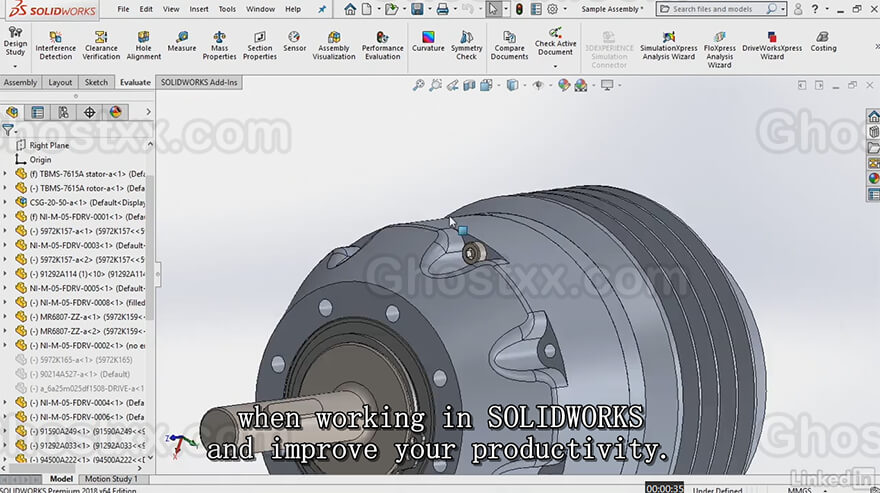Launch Hole Alignment check
This screenshot has height=493, width=880.
coord(144,46)
